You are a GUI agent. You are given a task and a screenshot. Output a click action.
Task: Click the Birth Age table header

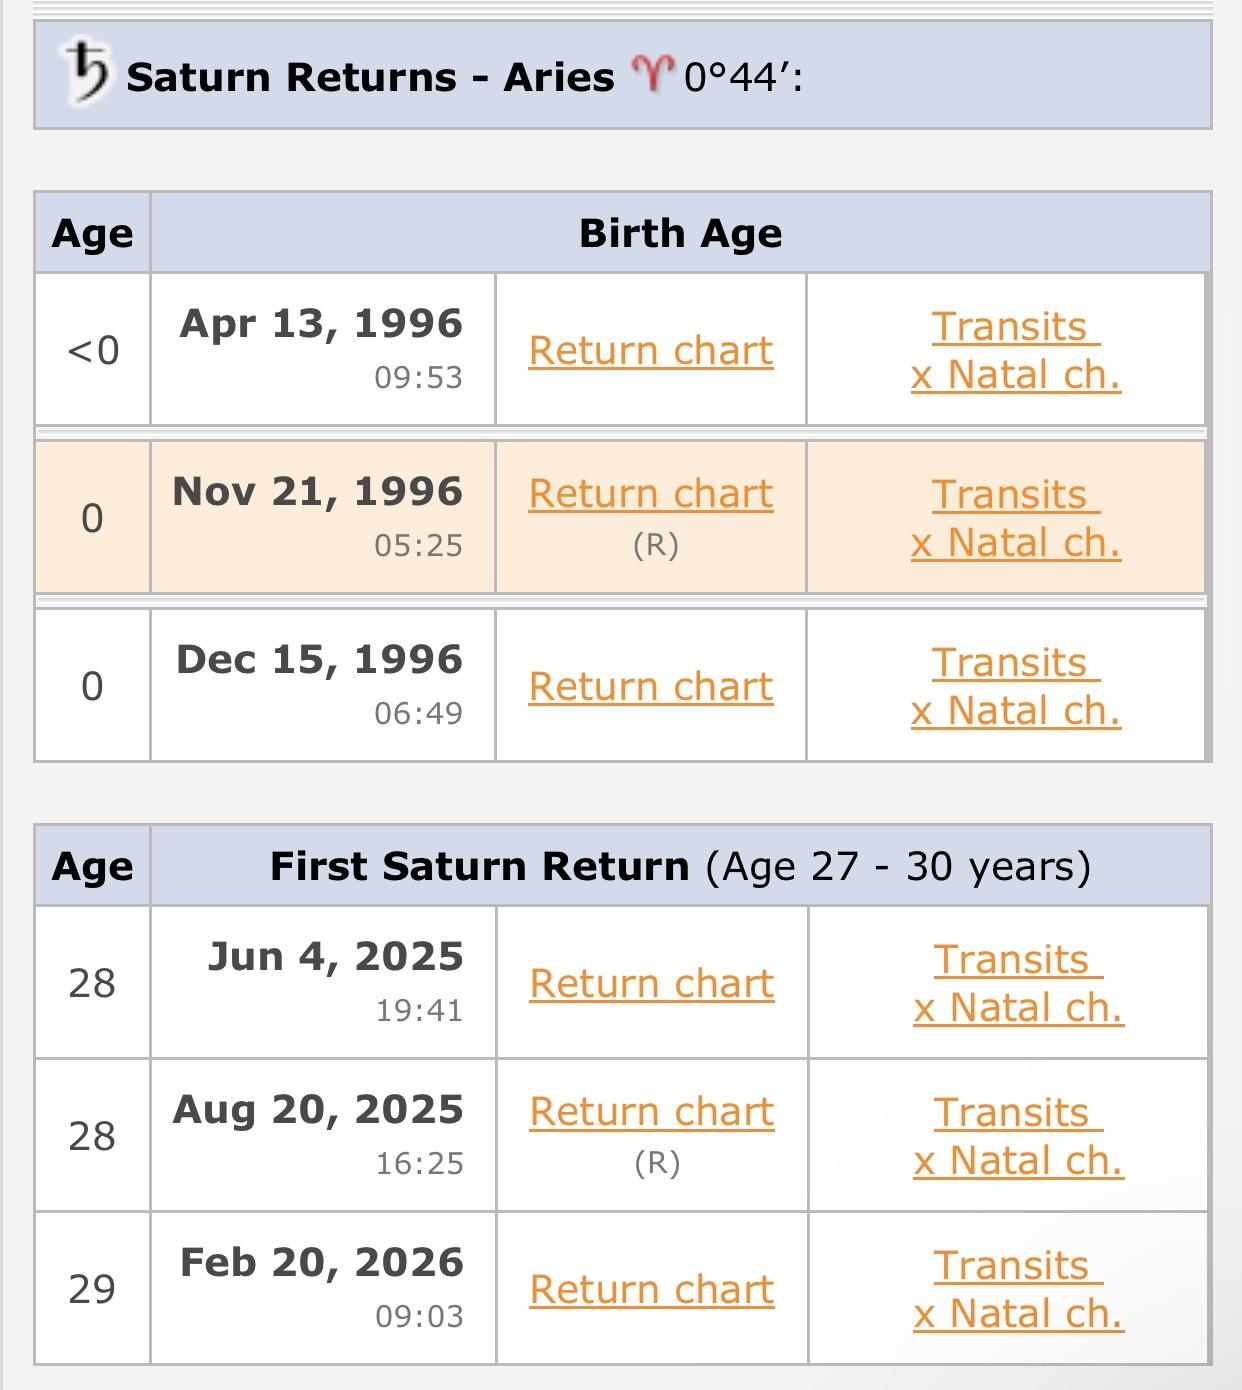pyautogui.click(x=682, y=234)
